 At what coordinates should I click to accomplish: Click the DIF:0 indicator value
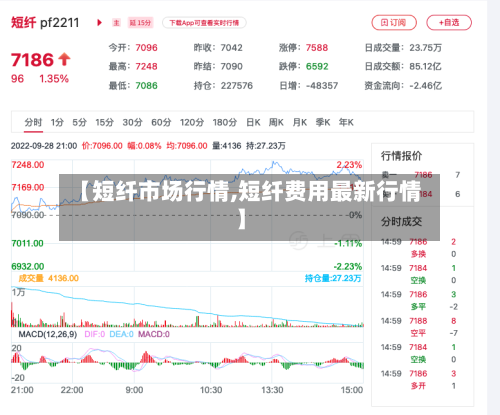click(95, 334)
